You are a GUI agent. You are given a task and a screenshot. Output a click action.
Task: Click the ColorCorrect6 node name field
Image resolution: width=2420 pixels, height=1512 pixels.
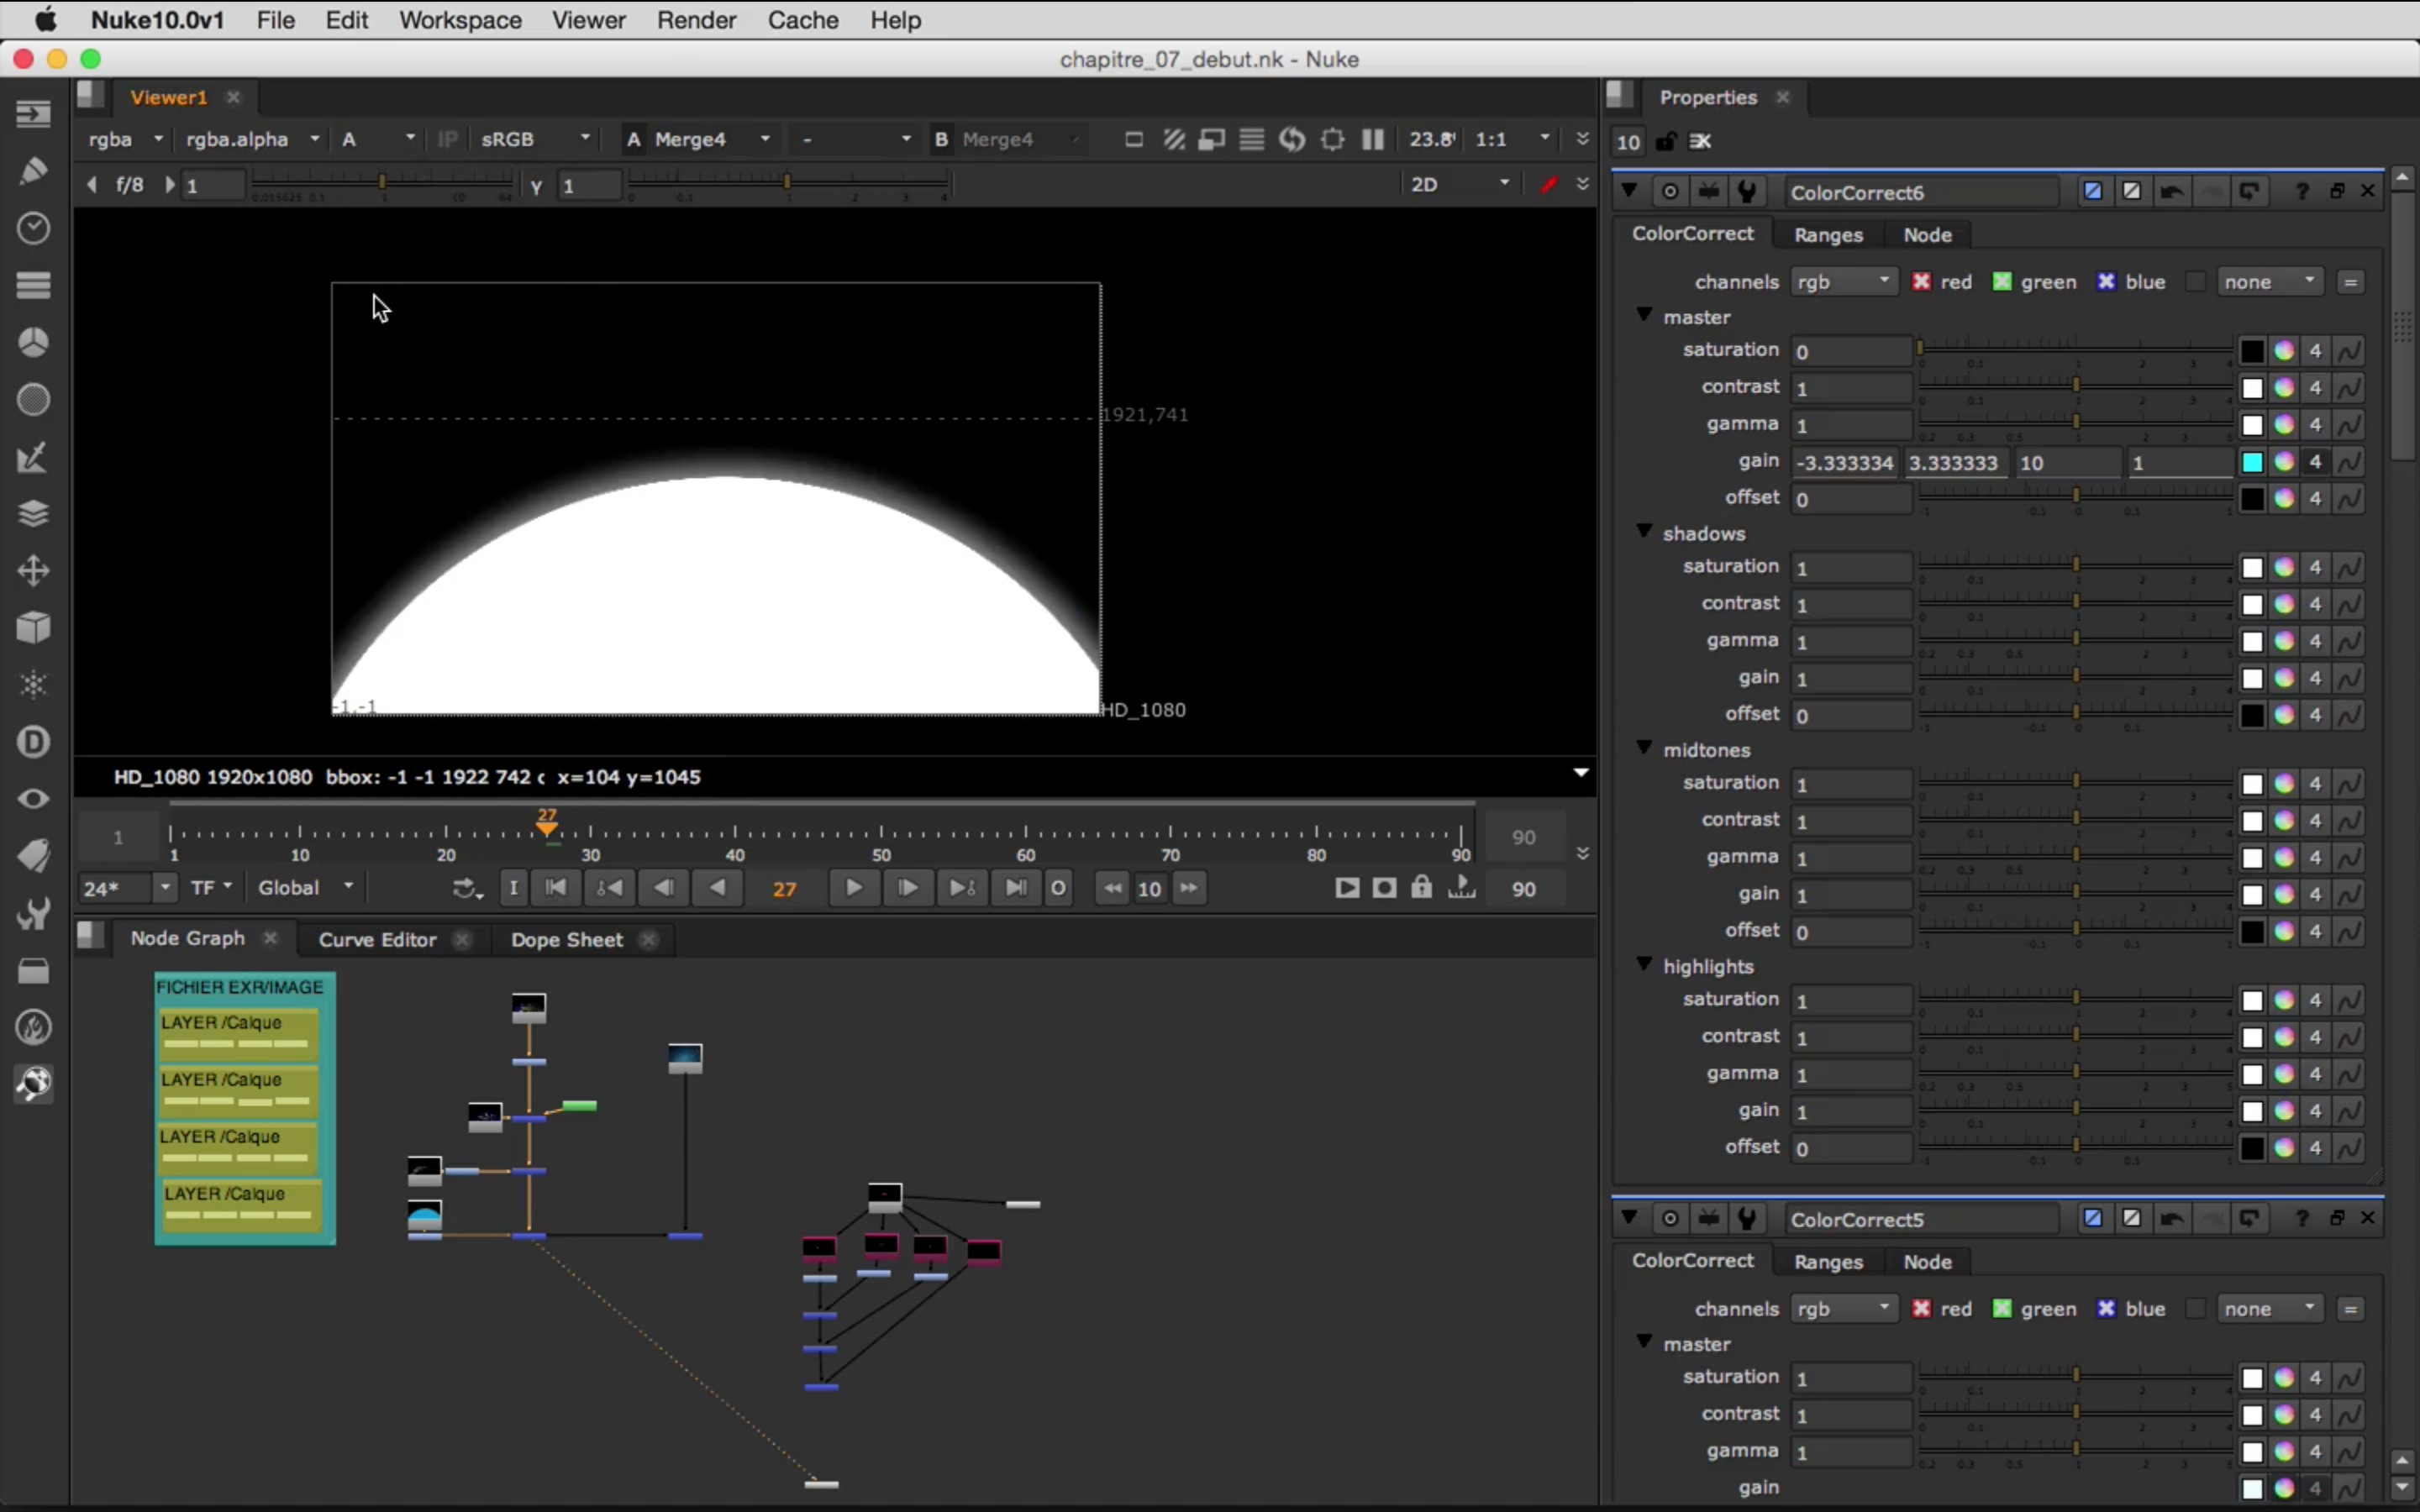[x=1921, y=192]
